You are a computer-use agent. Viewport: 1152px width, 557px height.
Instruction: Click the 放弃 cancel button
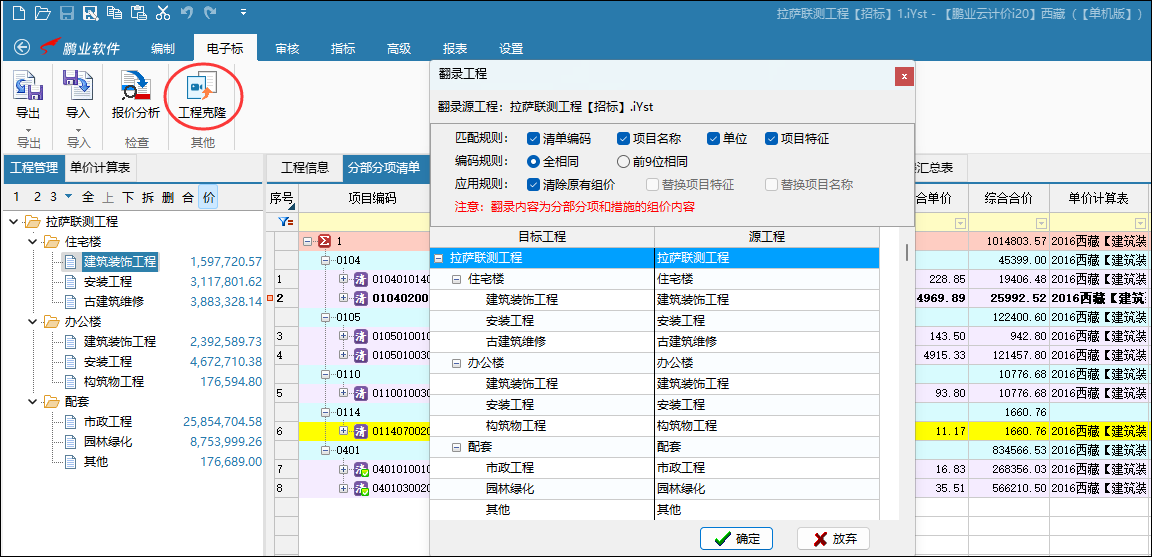point(833,539)
